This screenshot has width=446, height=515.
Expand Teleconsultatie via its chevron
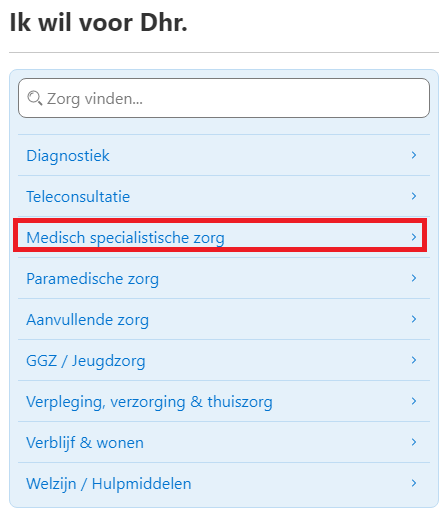click(414, 196)
